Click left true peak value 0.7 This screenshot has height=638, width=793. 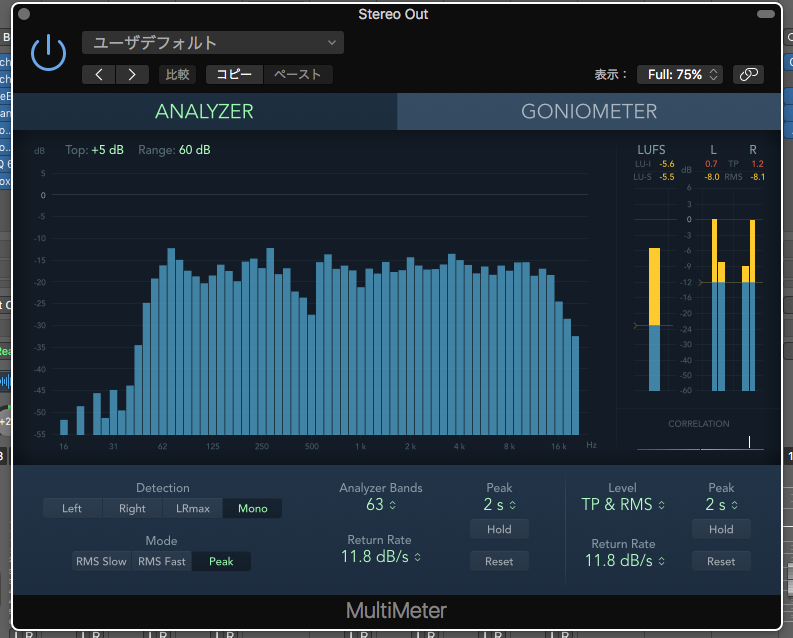(x=711, y=164)
